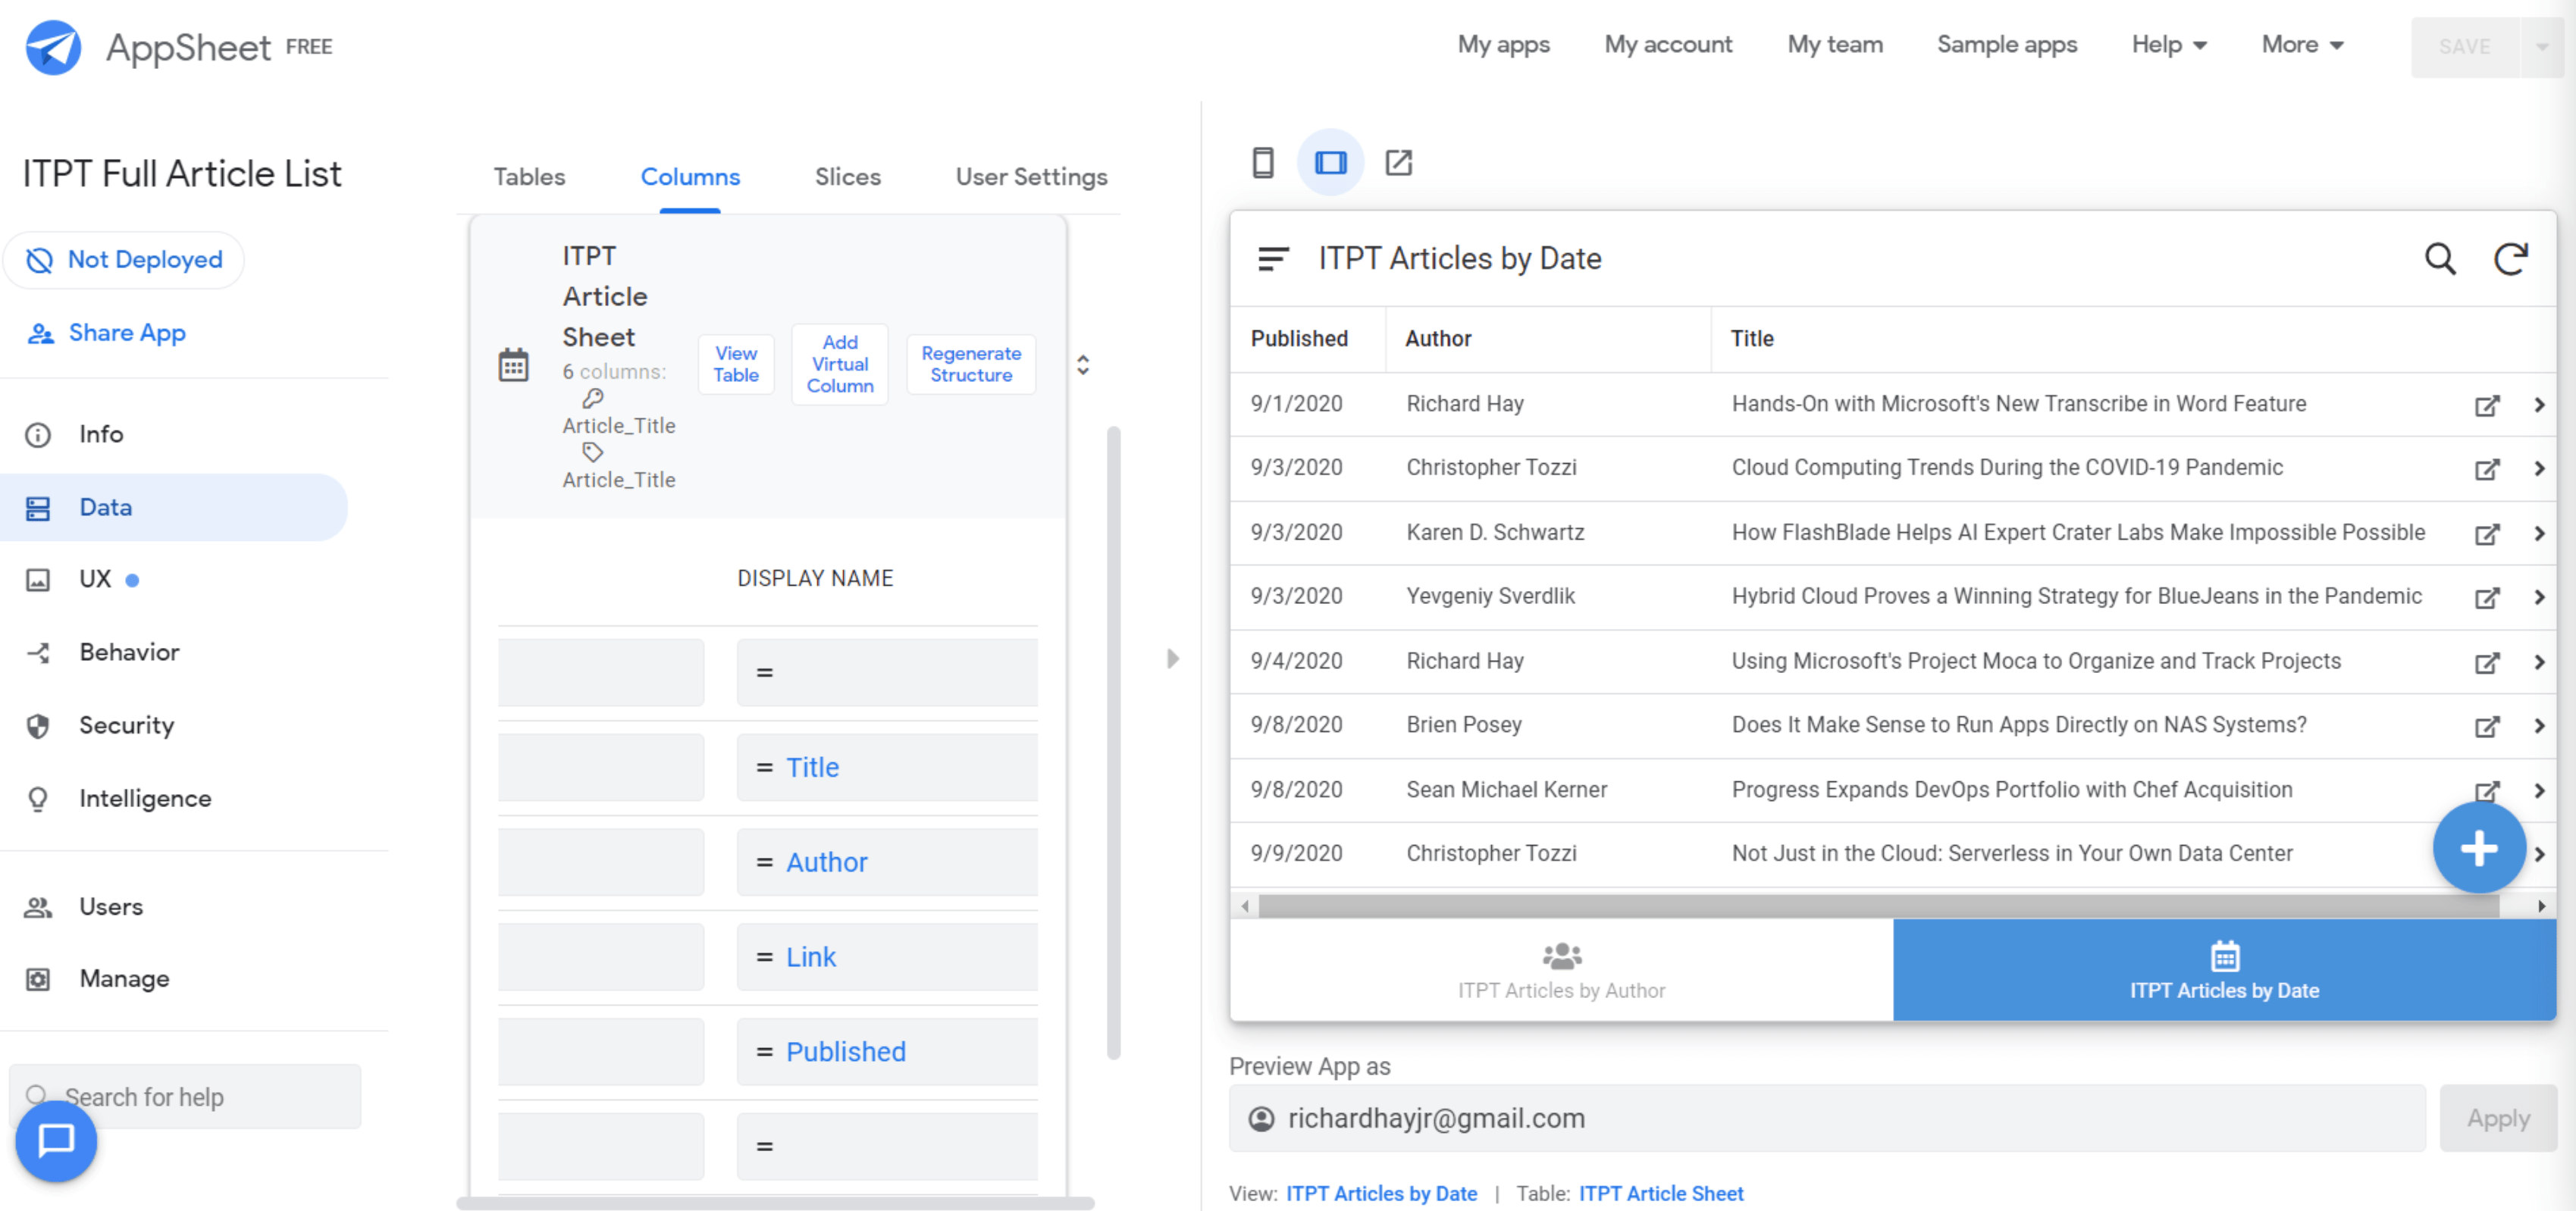Collapse the ITPT Article Sheet table expander

tap(1082, 364)
